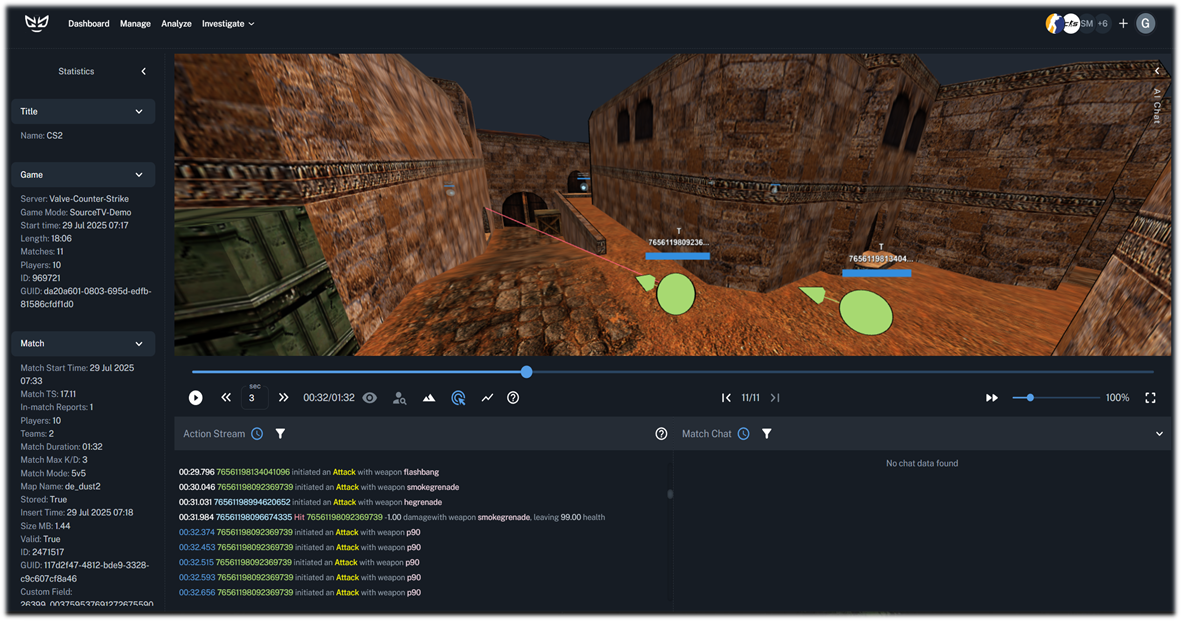Open the G user avatar menu
Viewport: 1181px width, 621px height.
[1146, 24]
